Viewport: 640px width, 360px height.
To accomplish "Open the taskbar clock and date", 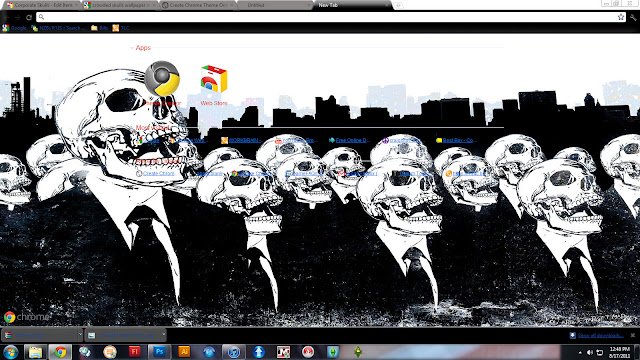I will point(620,352).
